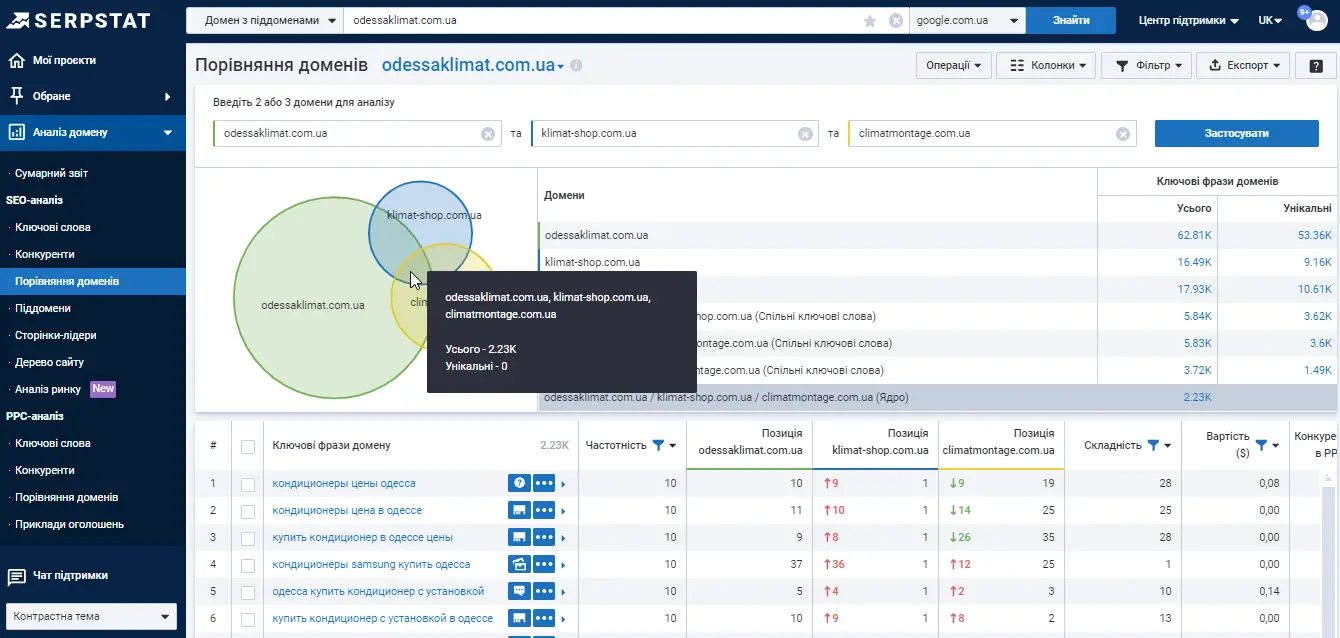Open the Фільтр dropdown

1146,65
